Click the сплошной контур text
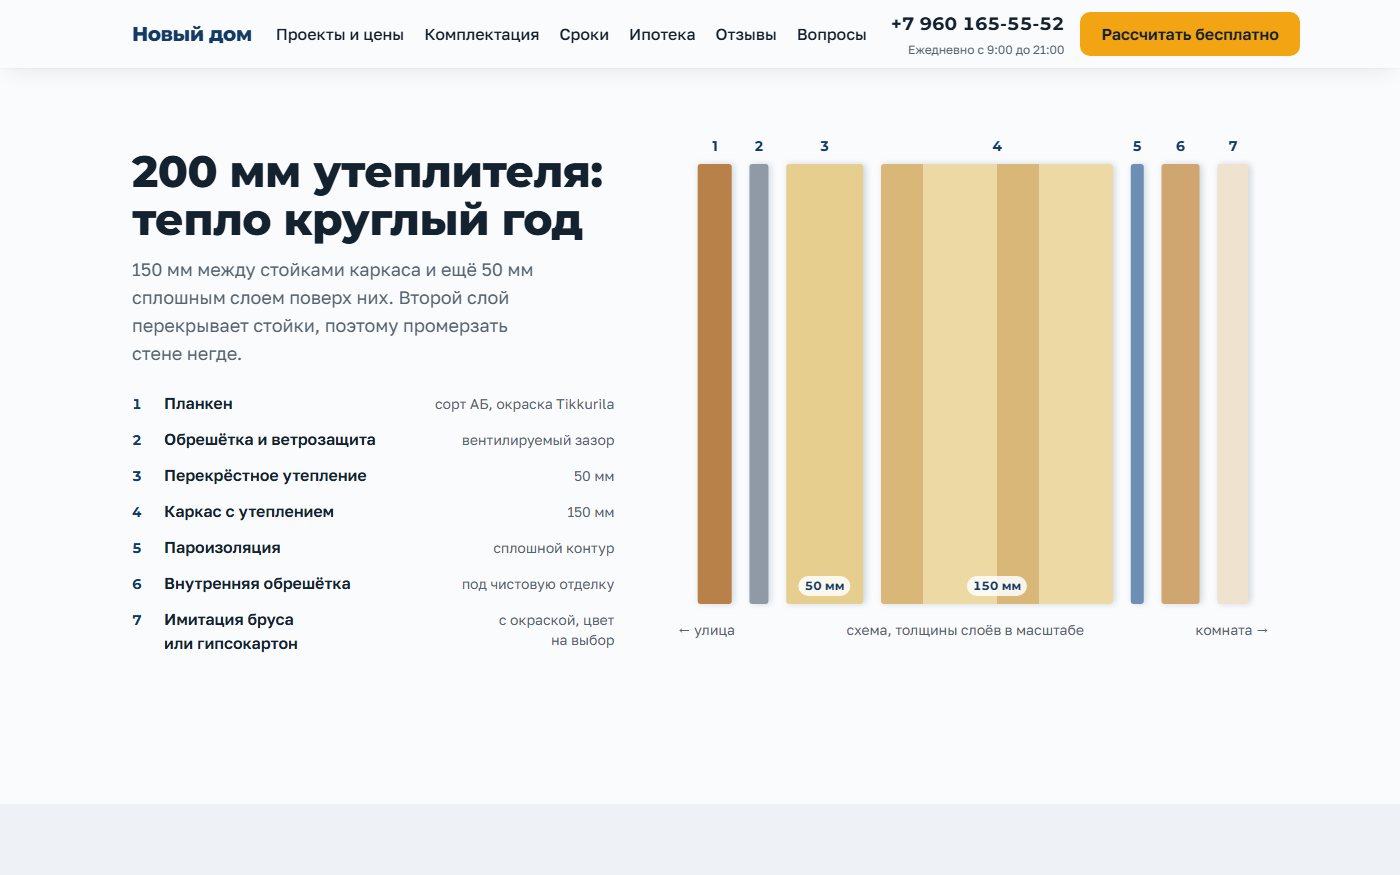This screenshot has height=875, width=1400. pyautogui.click(x=554, y=548)
